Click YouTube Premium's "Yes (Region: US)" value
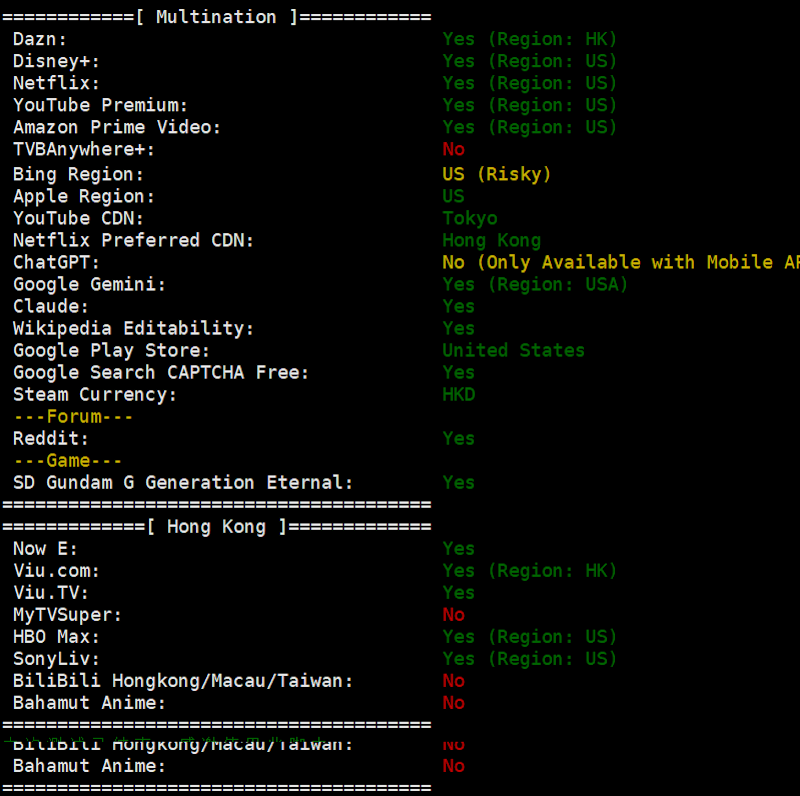 click(x=530, y=105)
